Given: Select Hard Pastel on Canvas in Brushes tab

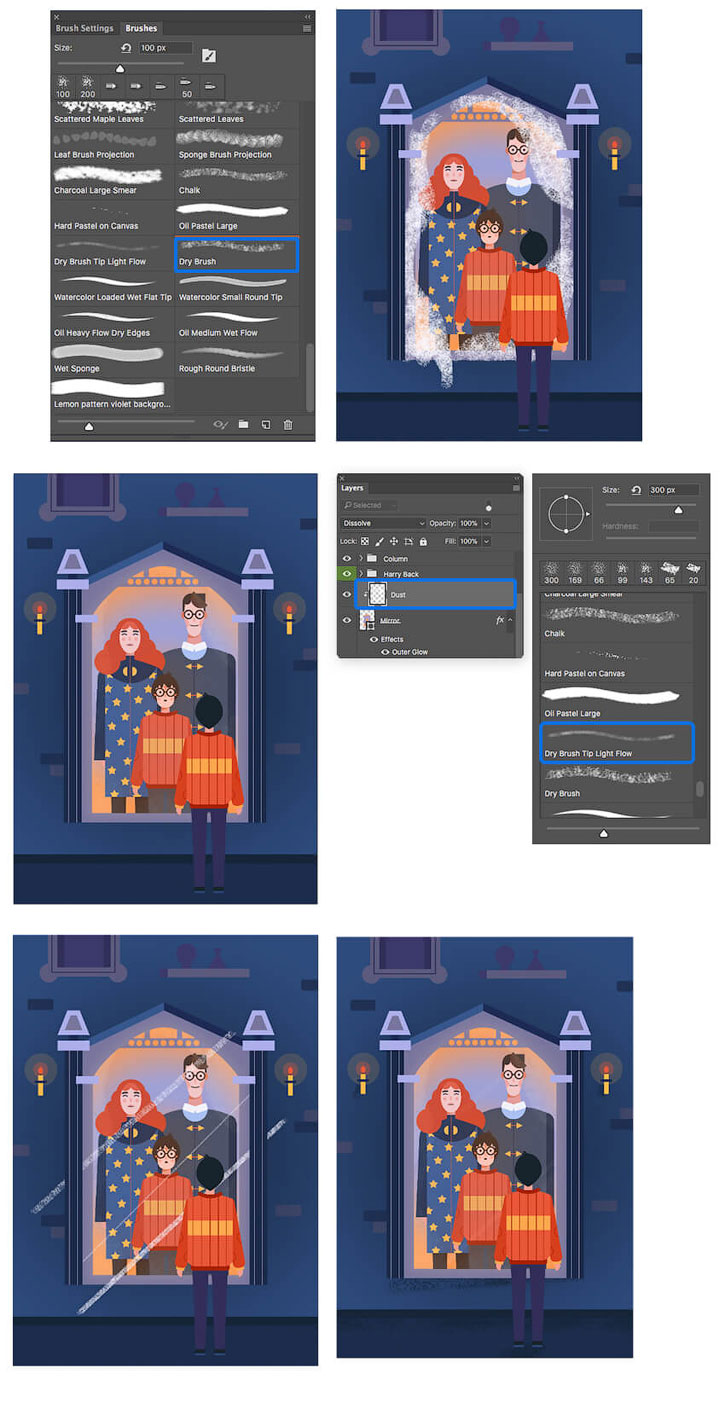Looking at the screenshot, I should [112, 216].
